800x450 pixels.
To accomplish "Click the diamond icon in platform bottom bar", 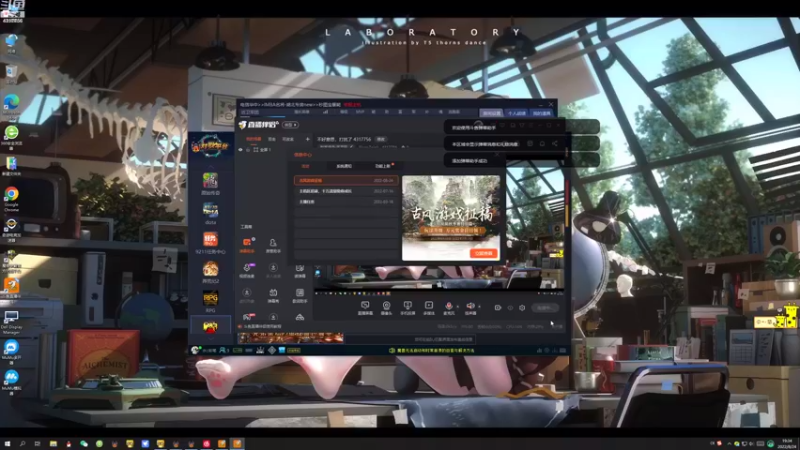I will (x=271, y=350).
